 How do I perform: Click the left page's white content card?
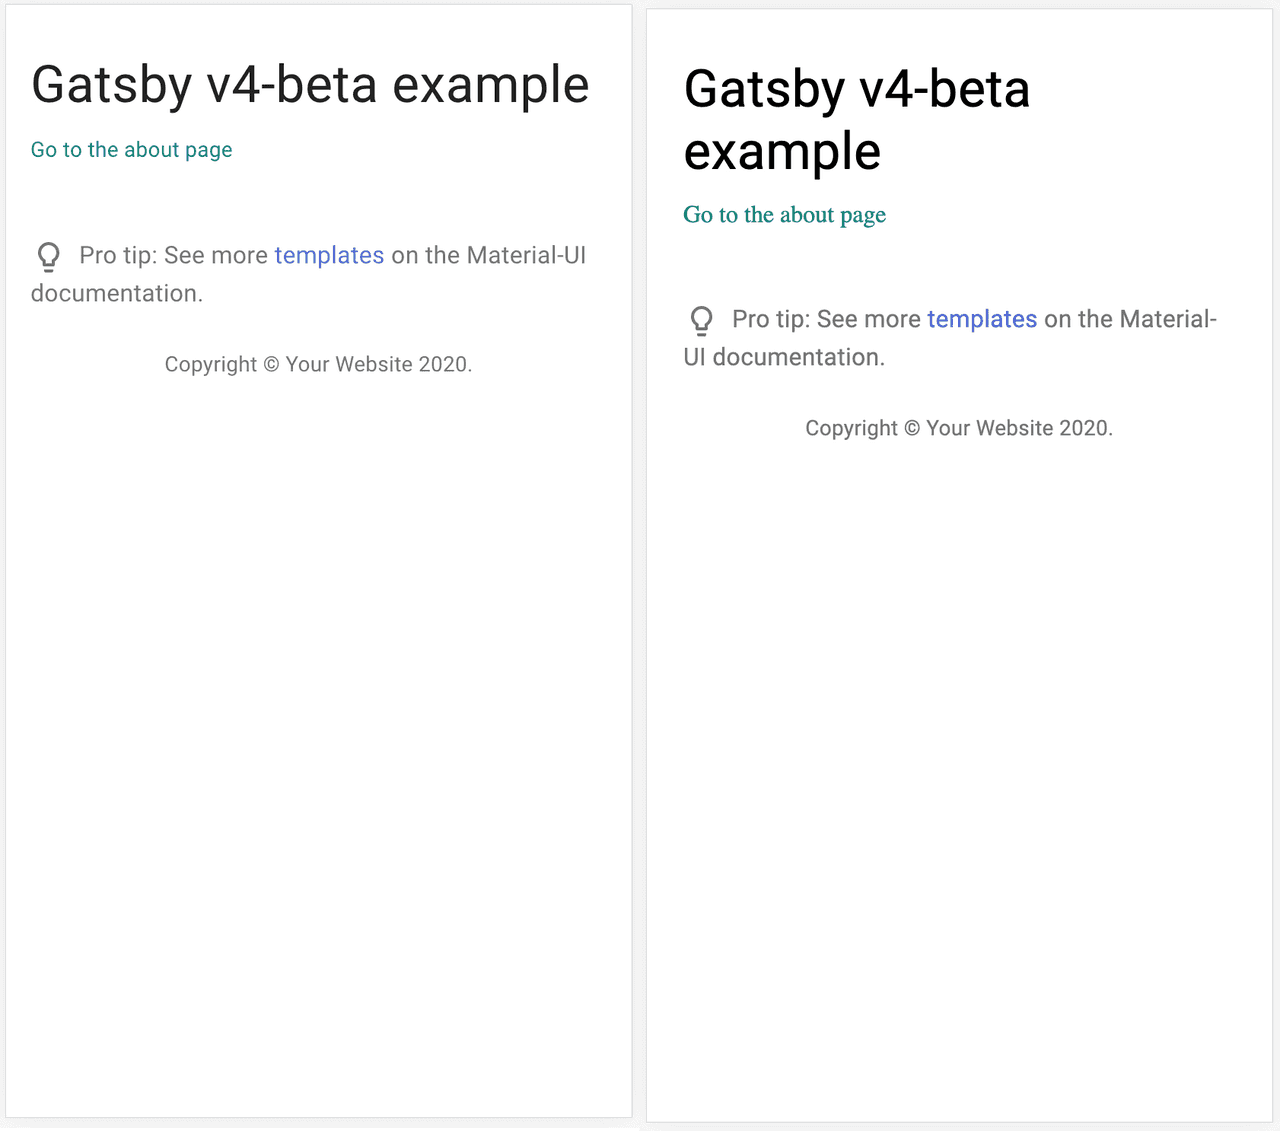(x=318, y=700)
